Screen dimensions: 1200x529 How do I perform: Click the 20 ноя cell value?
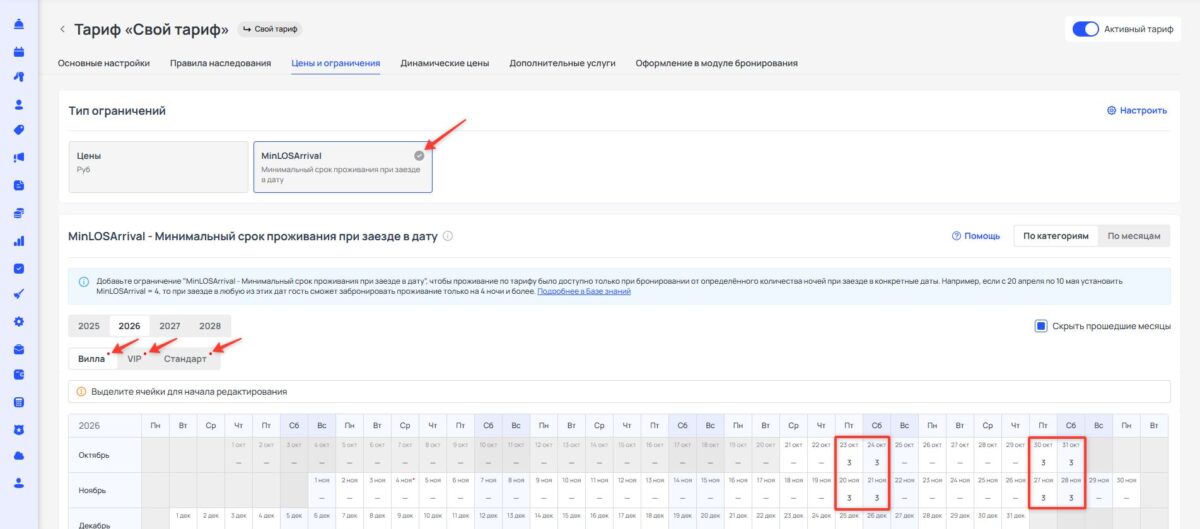click(849, 498)
